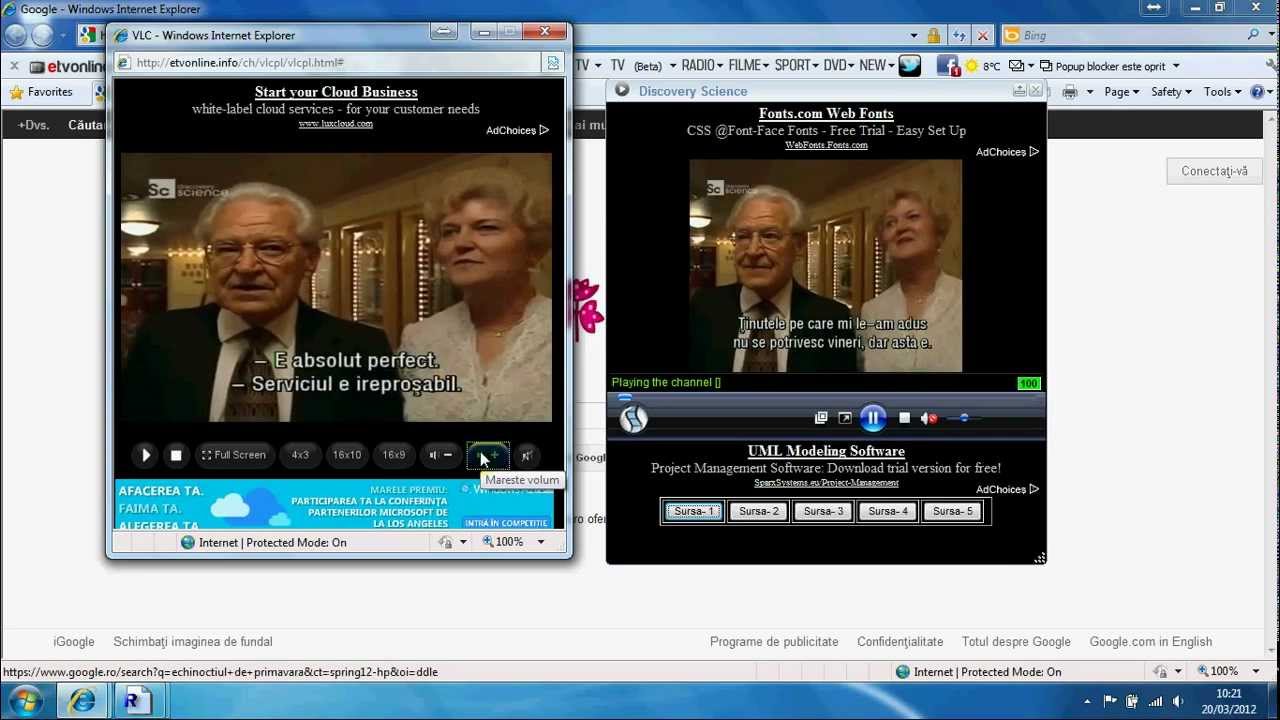Click the Twitter bird toolbar icon

pyautogui.click(x=910, y=65)
